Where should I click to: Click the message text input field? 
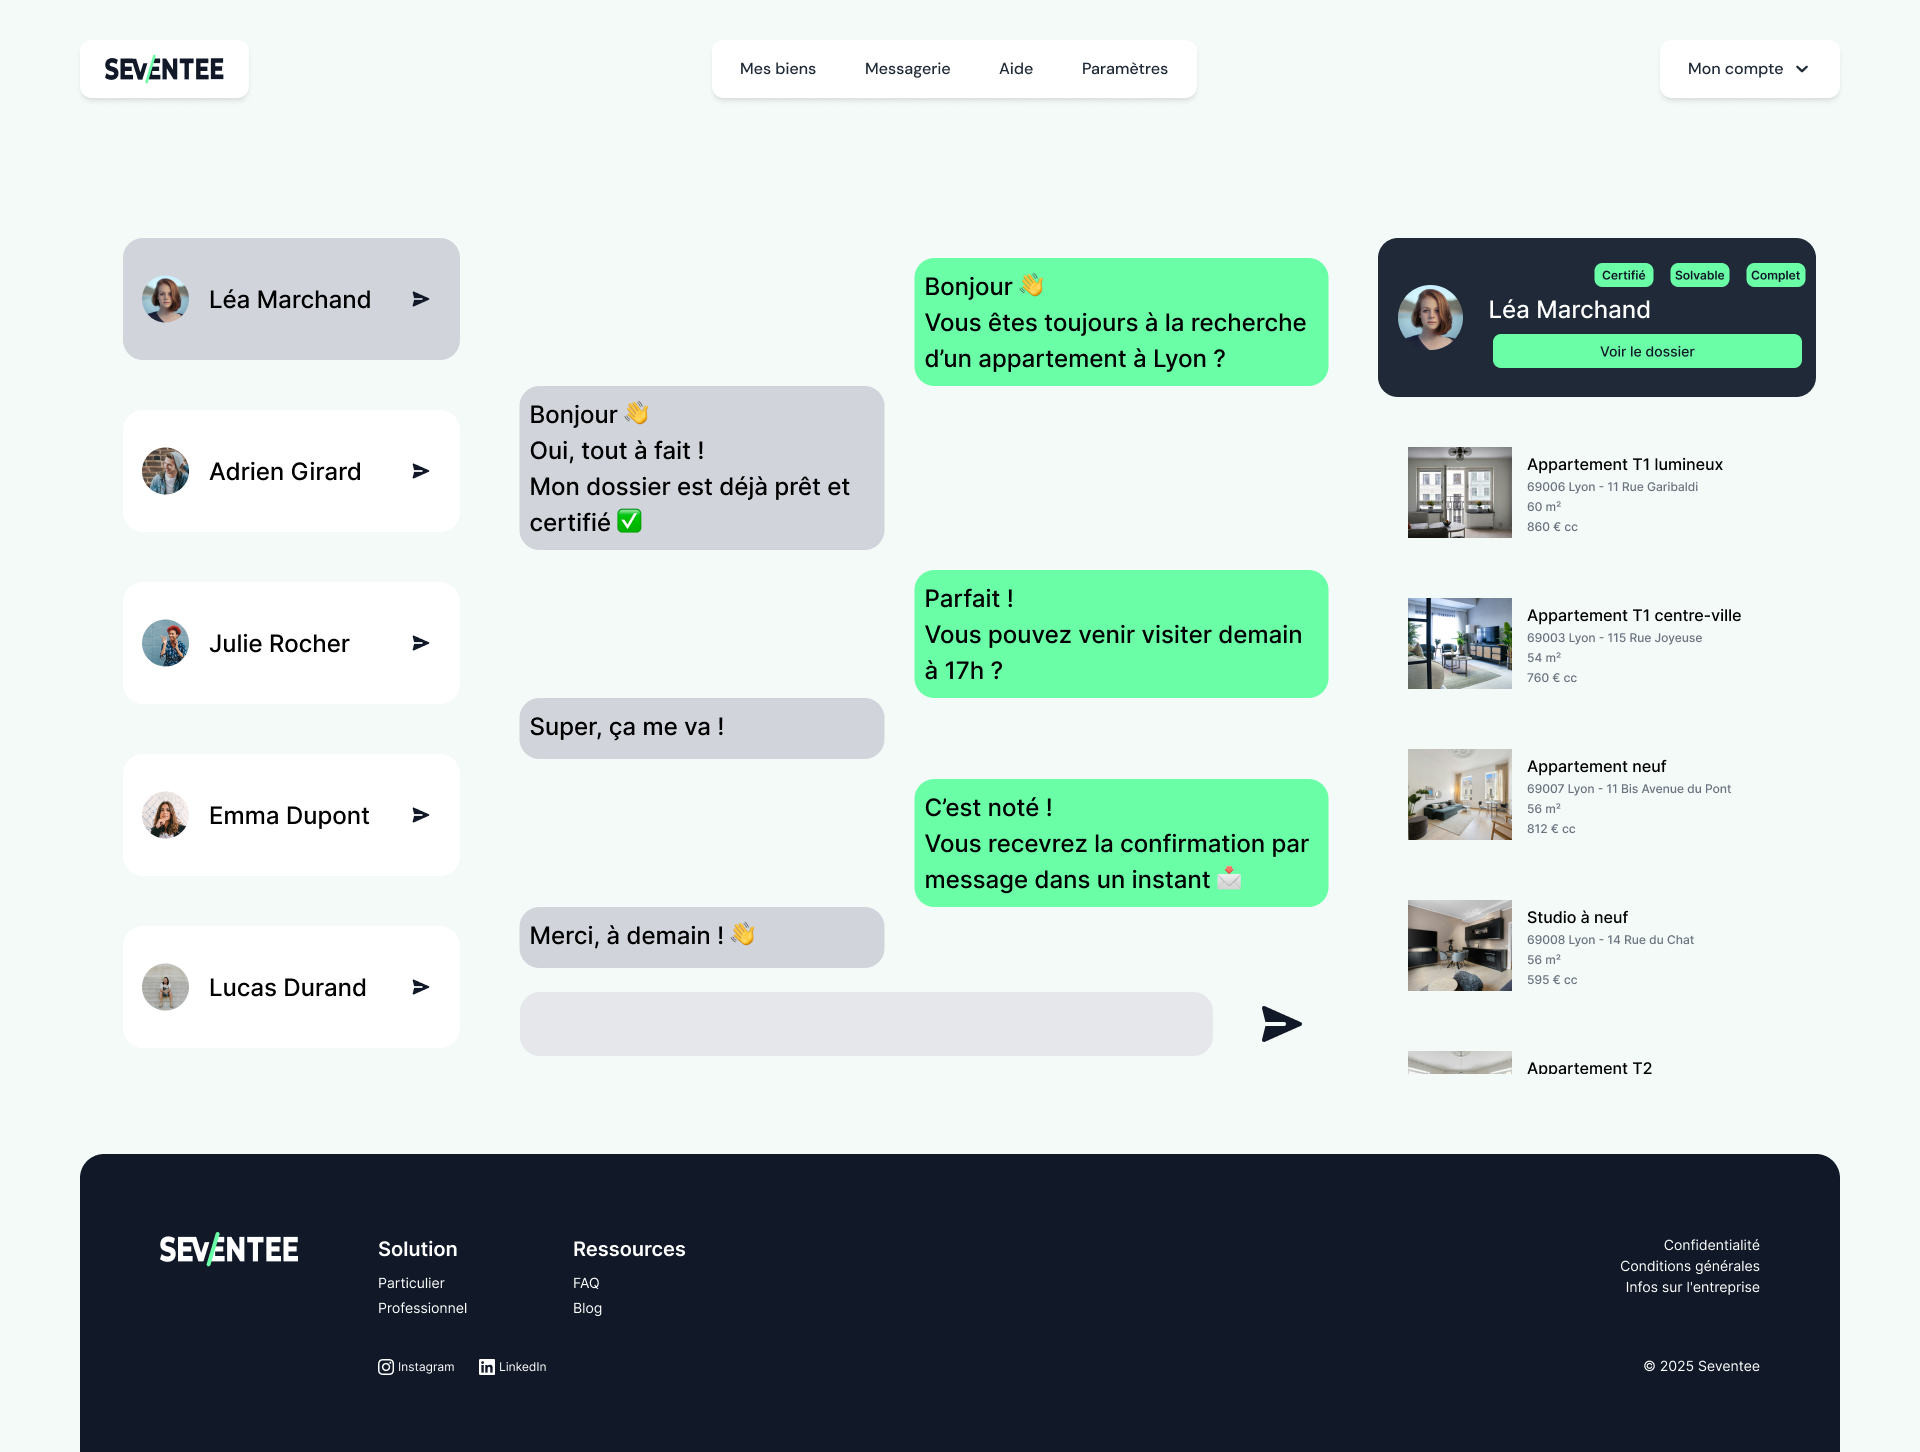[x=866, y=1024]
